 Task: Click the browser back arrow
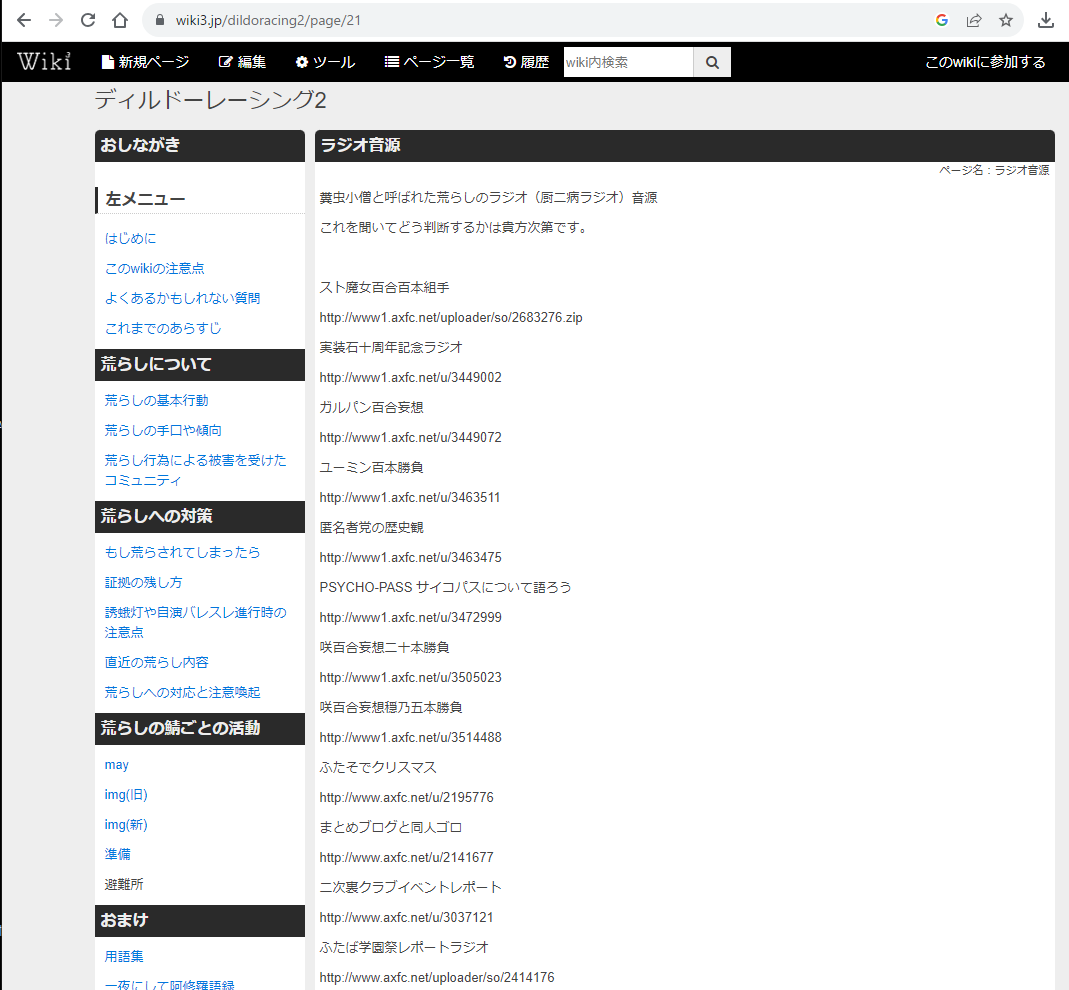[x=24, y=20]
